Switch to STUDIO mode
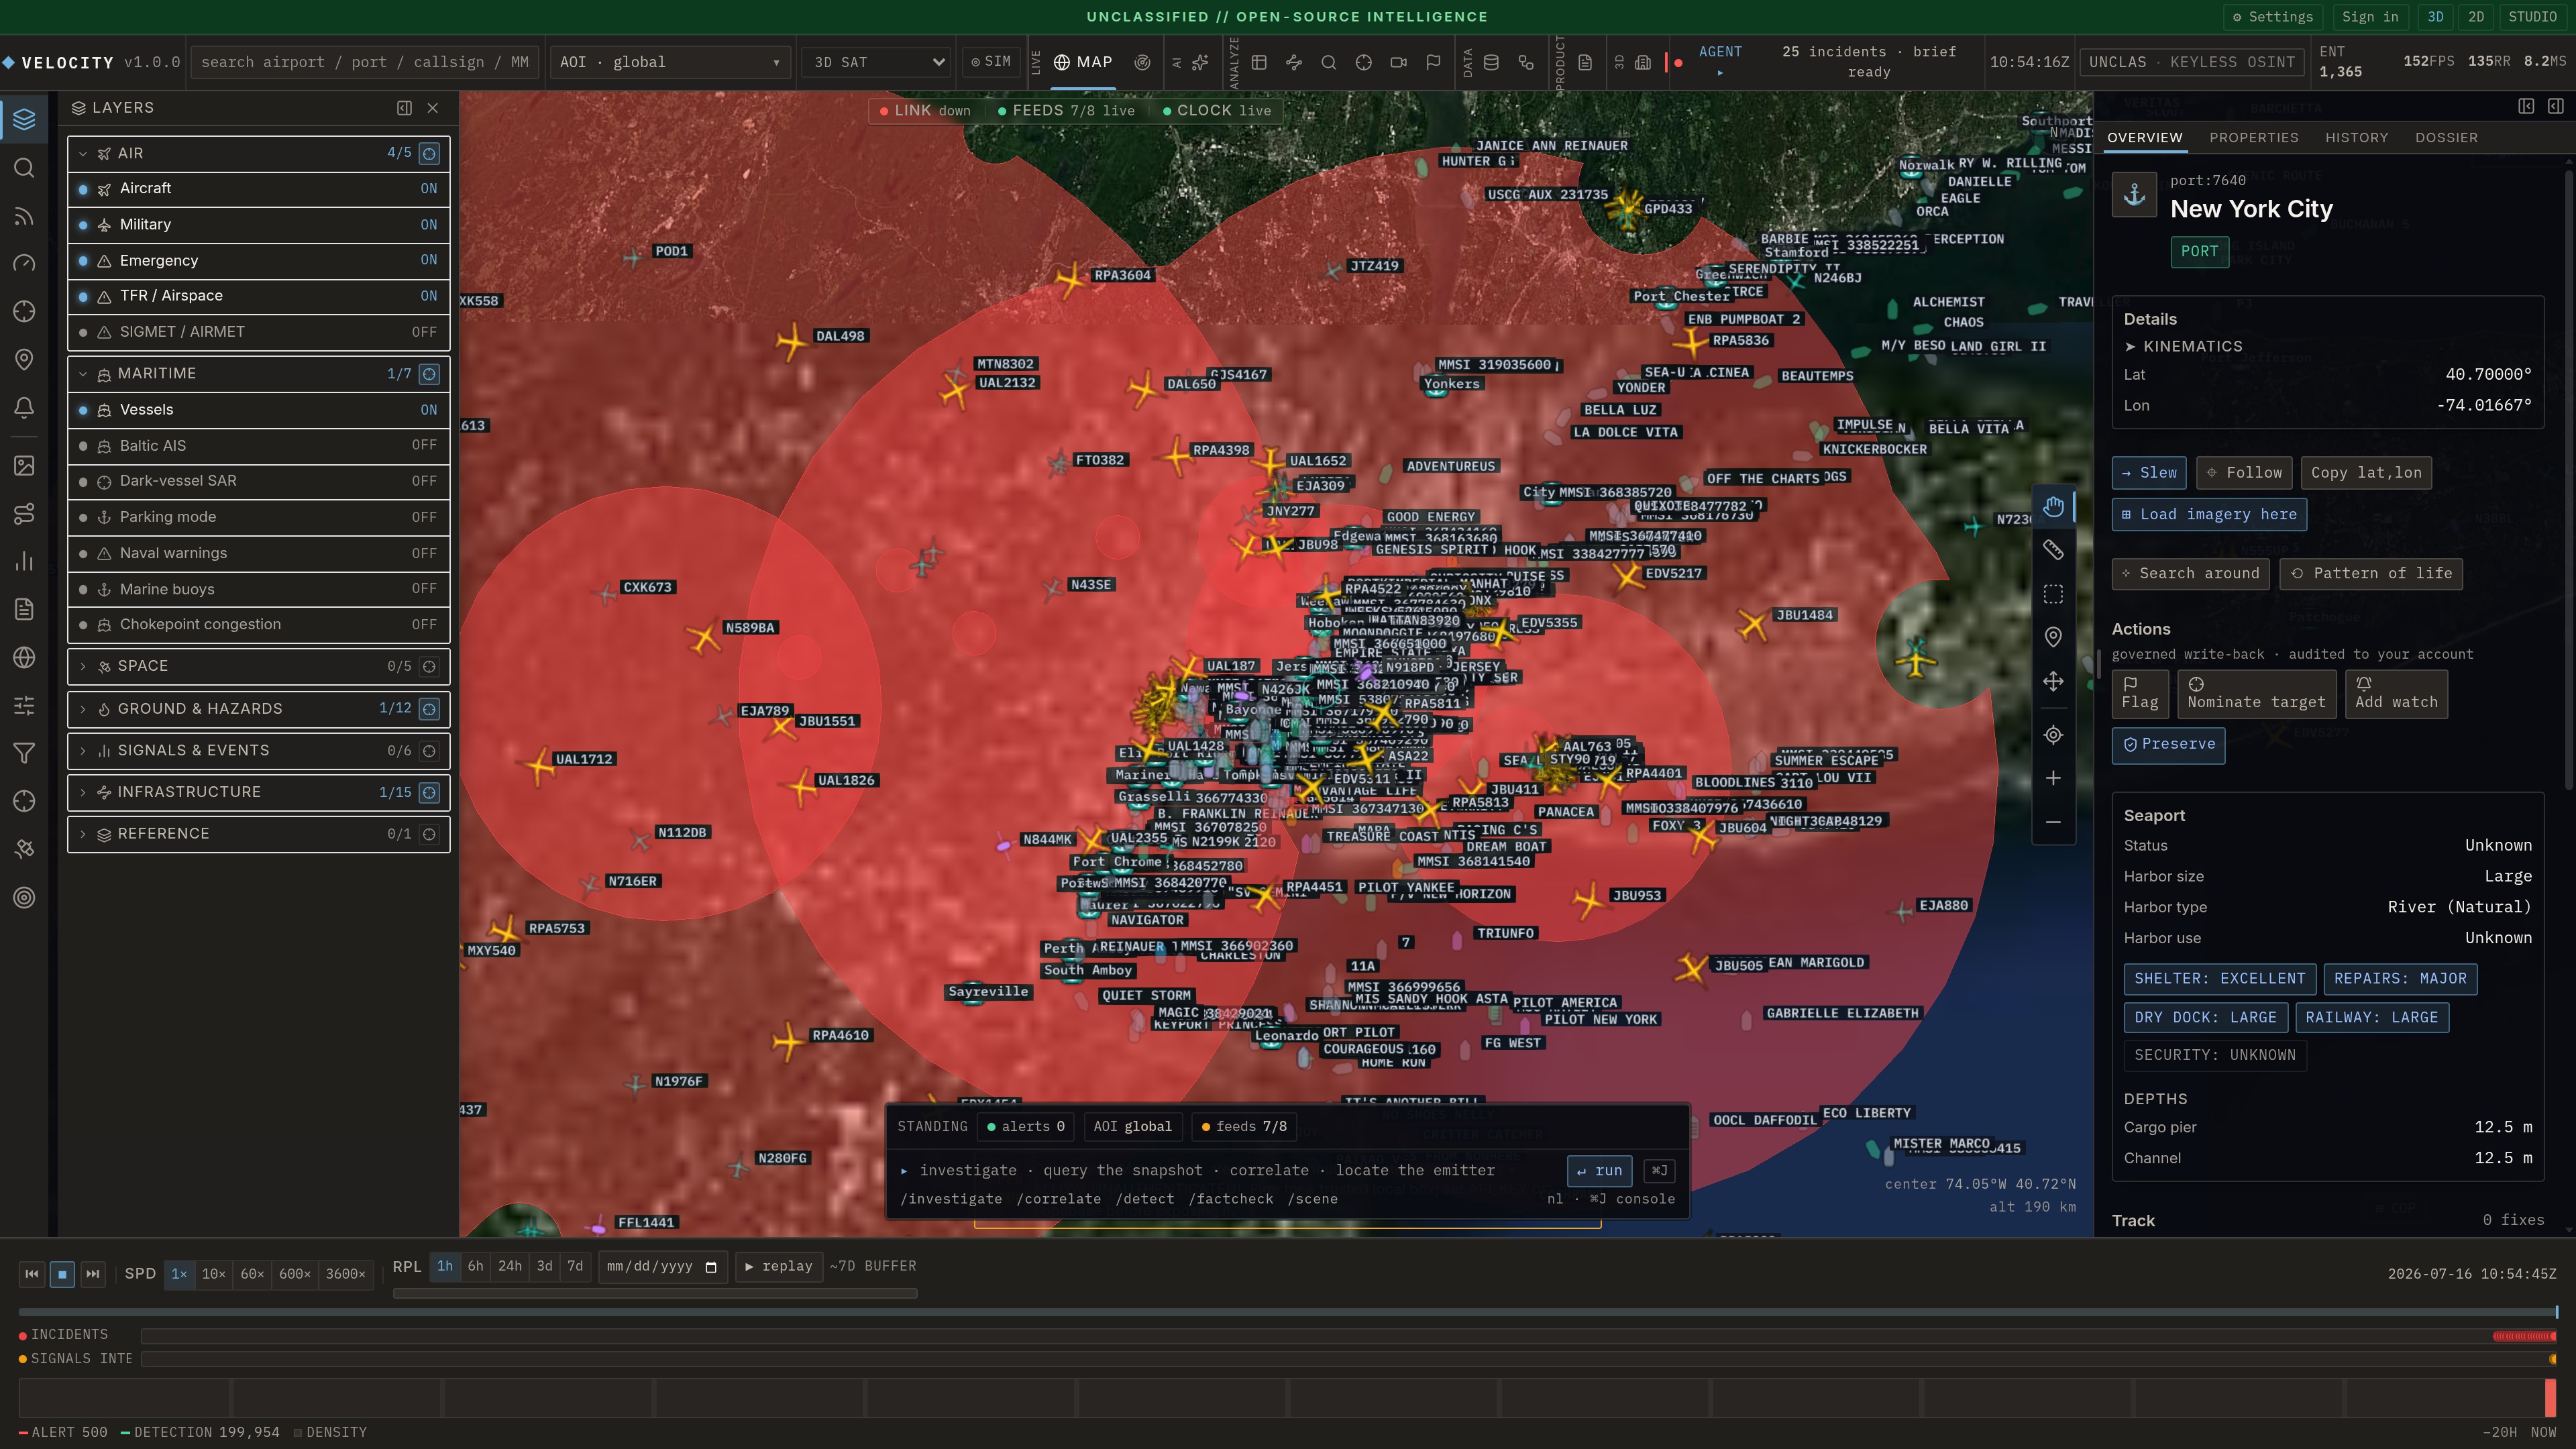 coord(2532,17)
